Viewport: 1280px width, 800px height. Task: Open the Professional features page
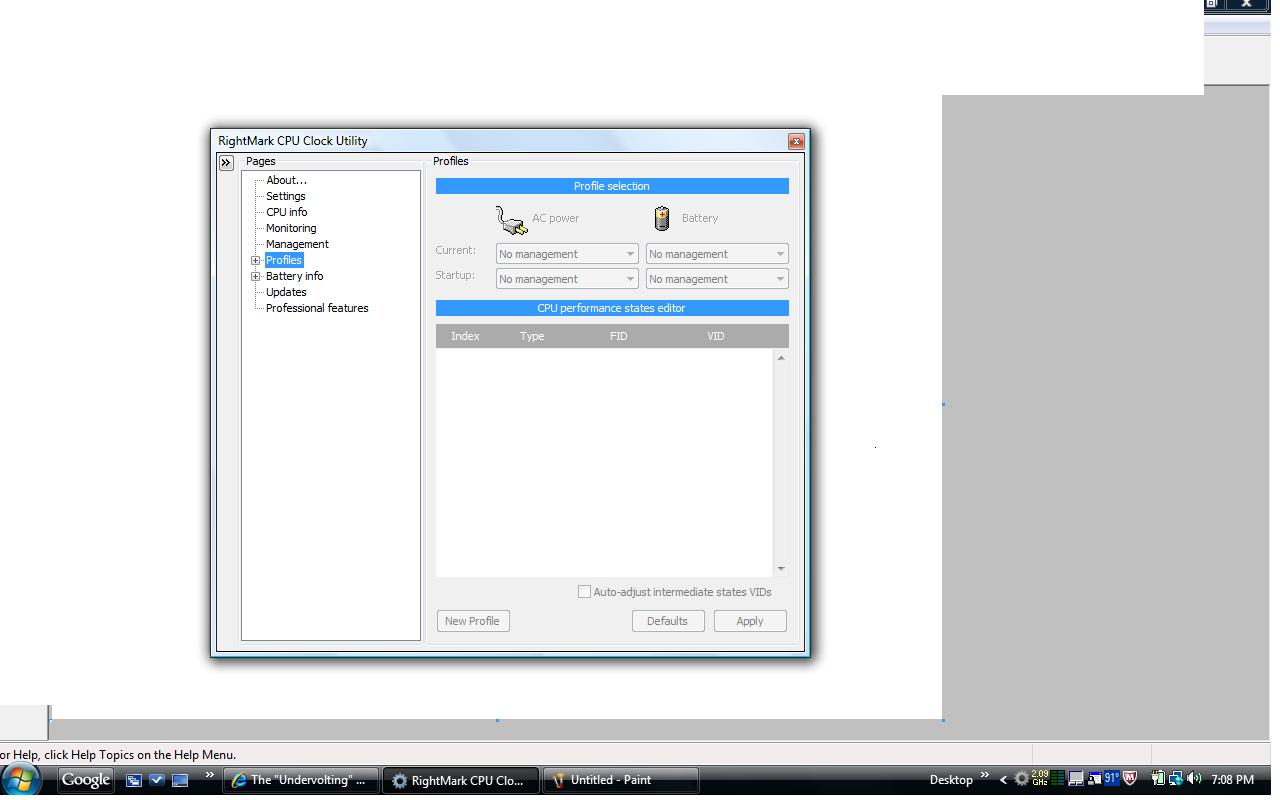(x=317, y=308)
